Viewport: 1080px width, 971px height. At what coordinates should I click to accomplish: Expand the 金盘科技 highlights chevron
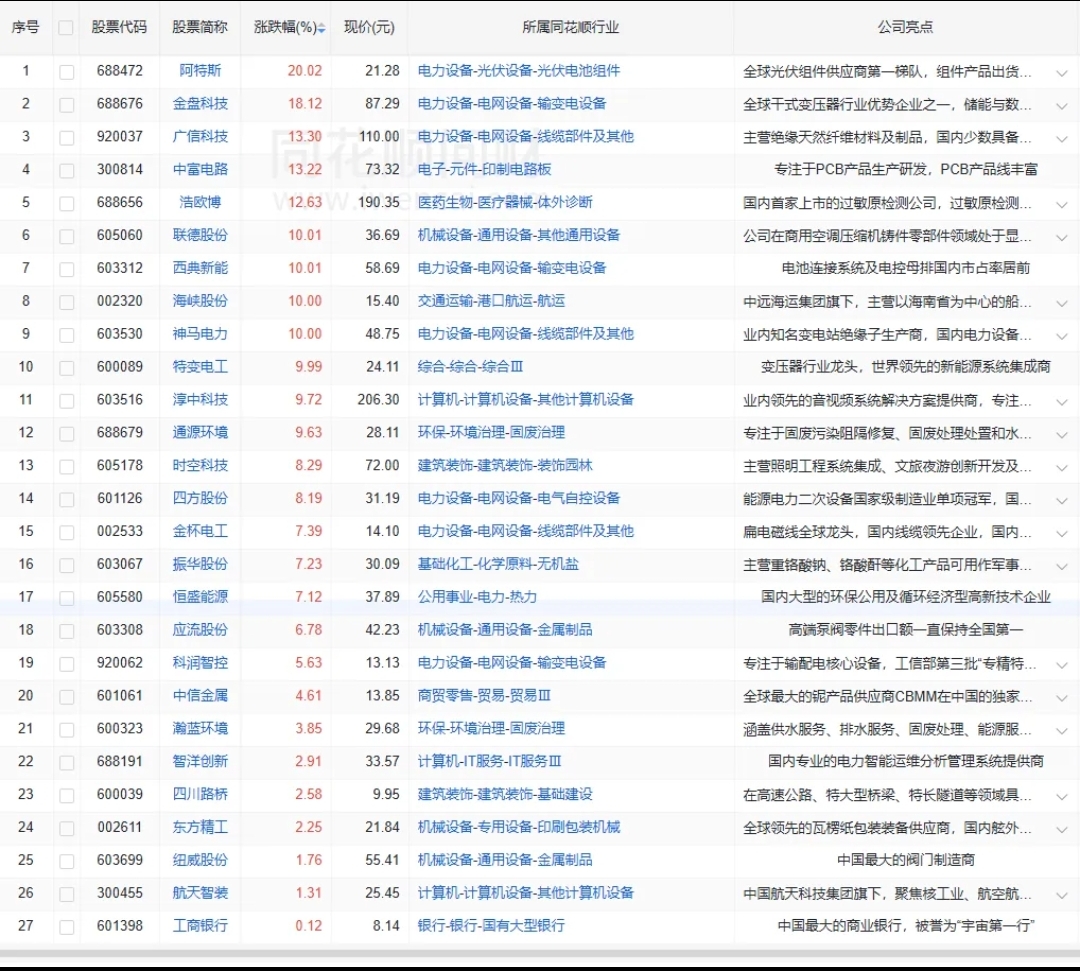[x=1061, y=105]
